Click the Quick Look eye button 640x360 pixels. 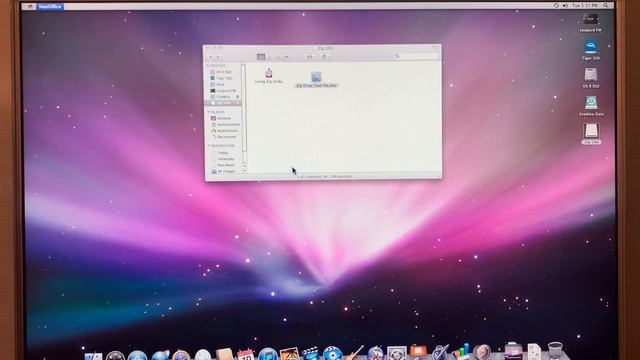[x=309, y=57]
